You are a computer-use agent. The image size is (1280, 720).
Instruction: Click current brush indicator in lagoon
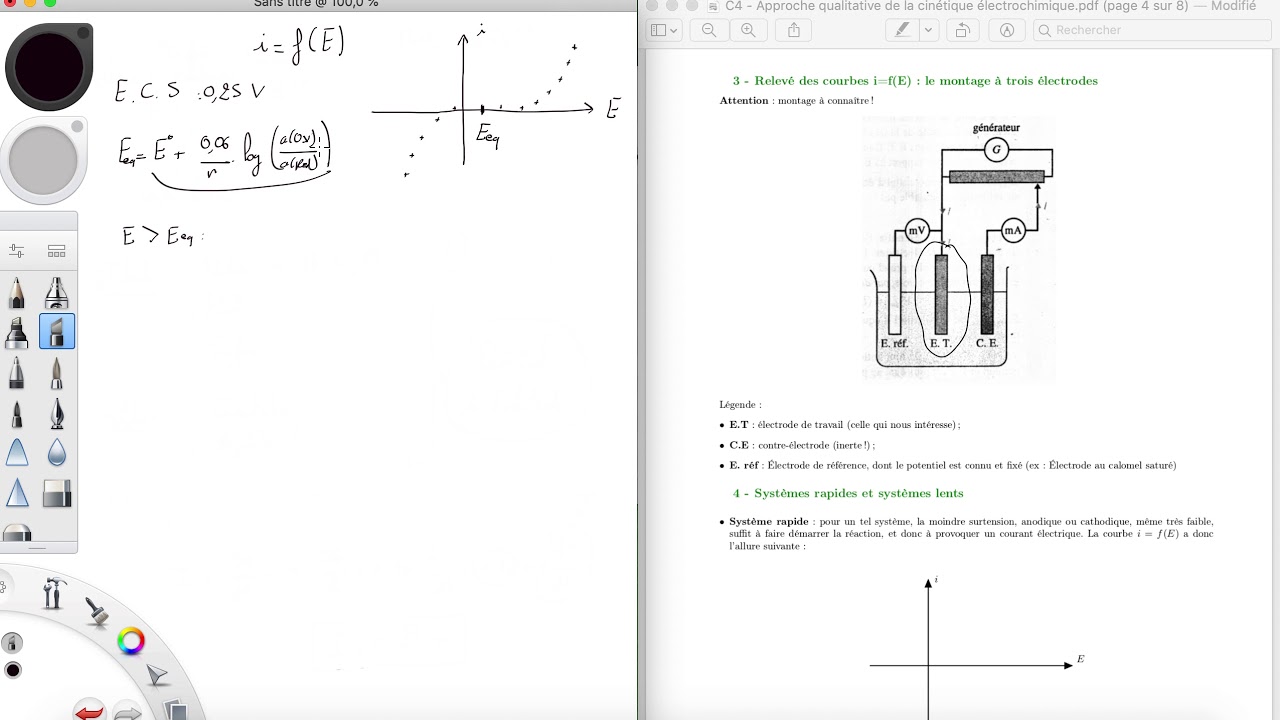tap(12, 643)
